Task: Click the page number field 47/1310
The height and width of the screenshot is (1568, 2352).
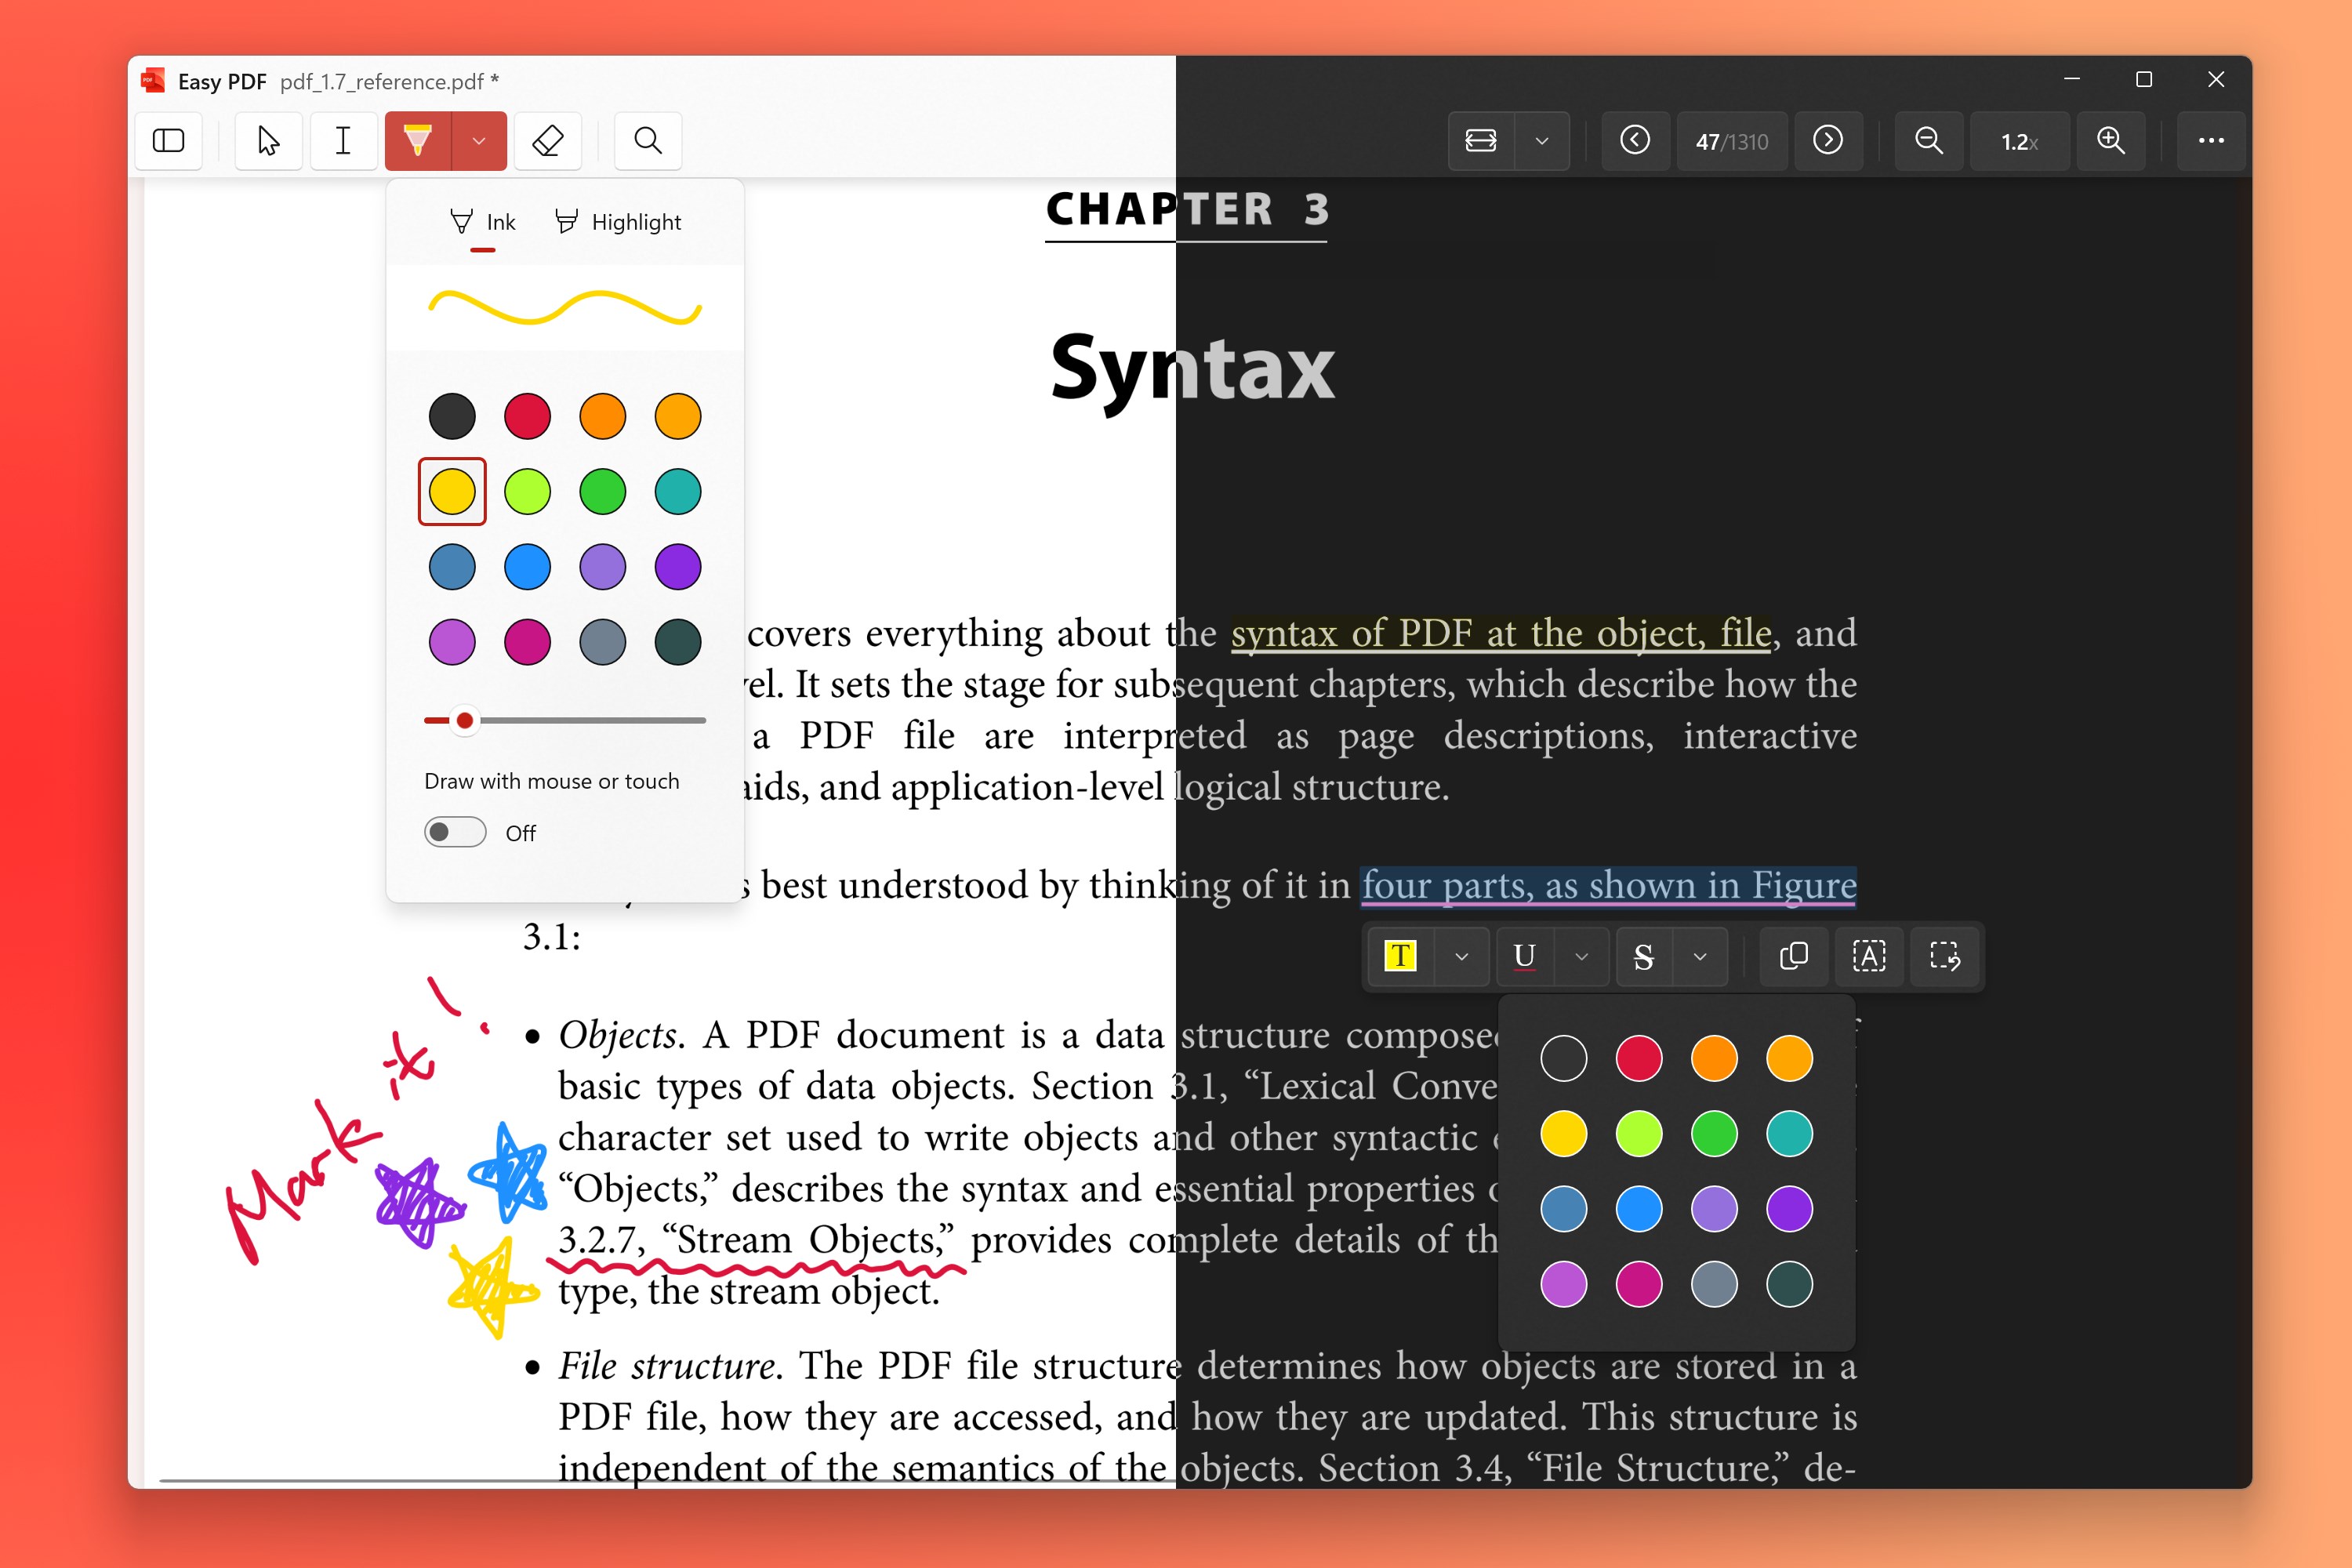Action: 1732,141
